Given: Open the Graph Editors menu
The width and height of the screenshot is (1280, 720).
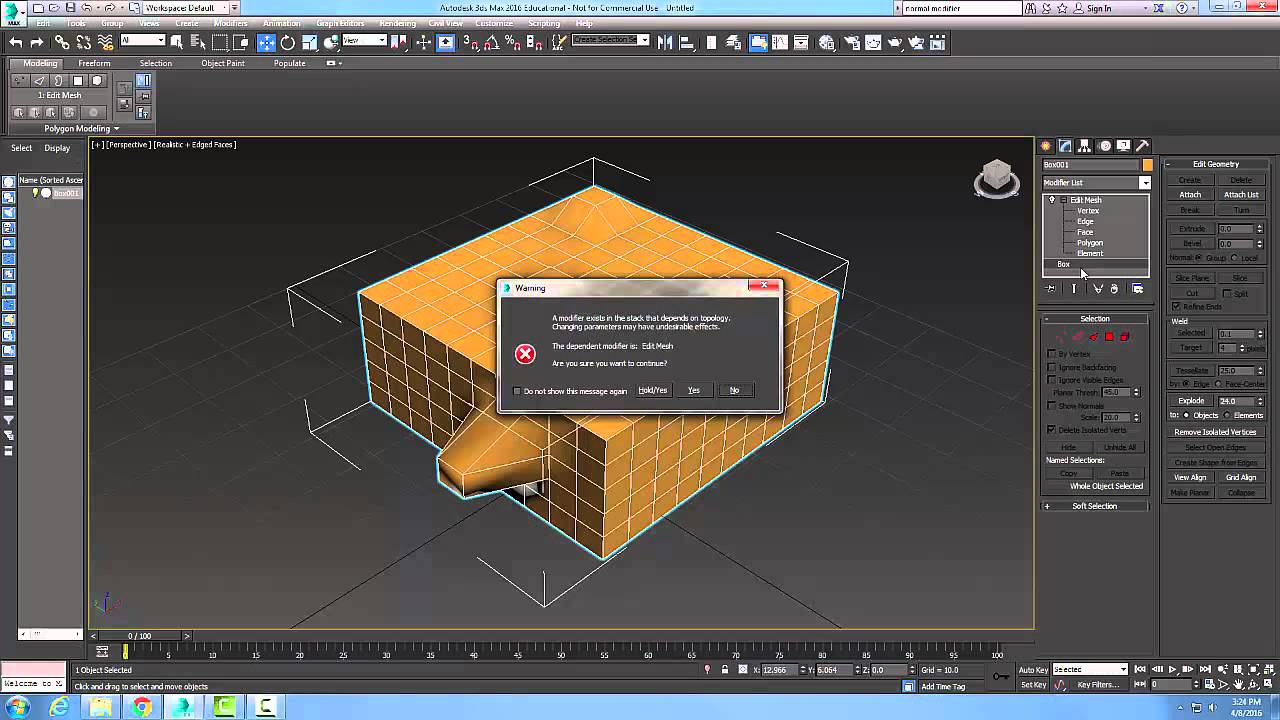Looking at the screenshot, I should 340,24.
